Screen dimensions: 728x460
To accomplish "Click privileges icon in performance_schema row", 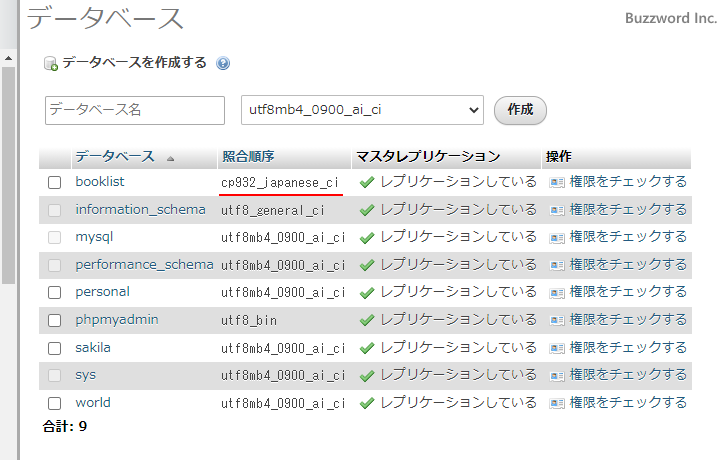I will tap(557, 265).
